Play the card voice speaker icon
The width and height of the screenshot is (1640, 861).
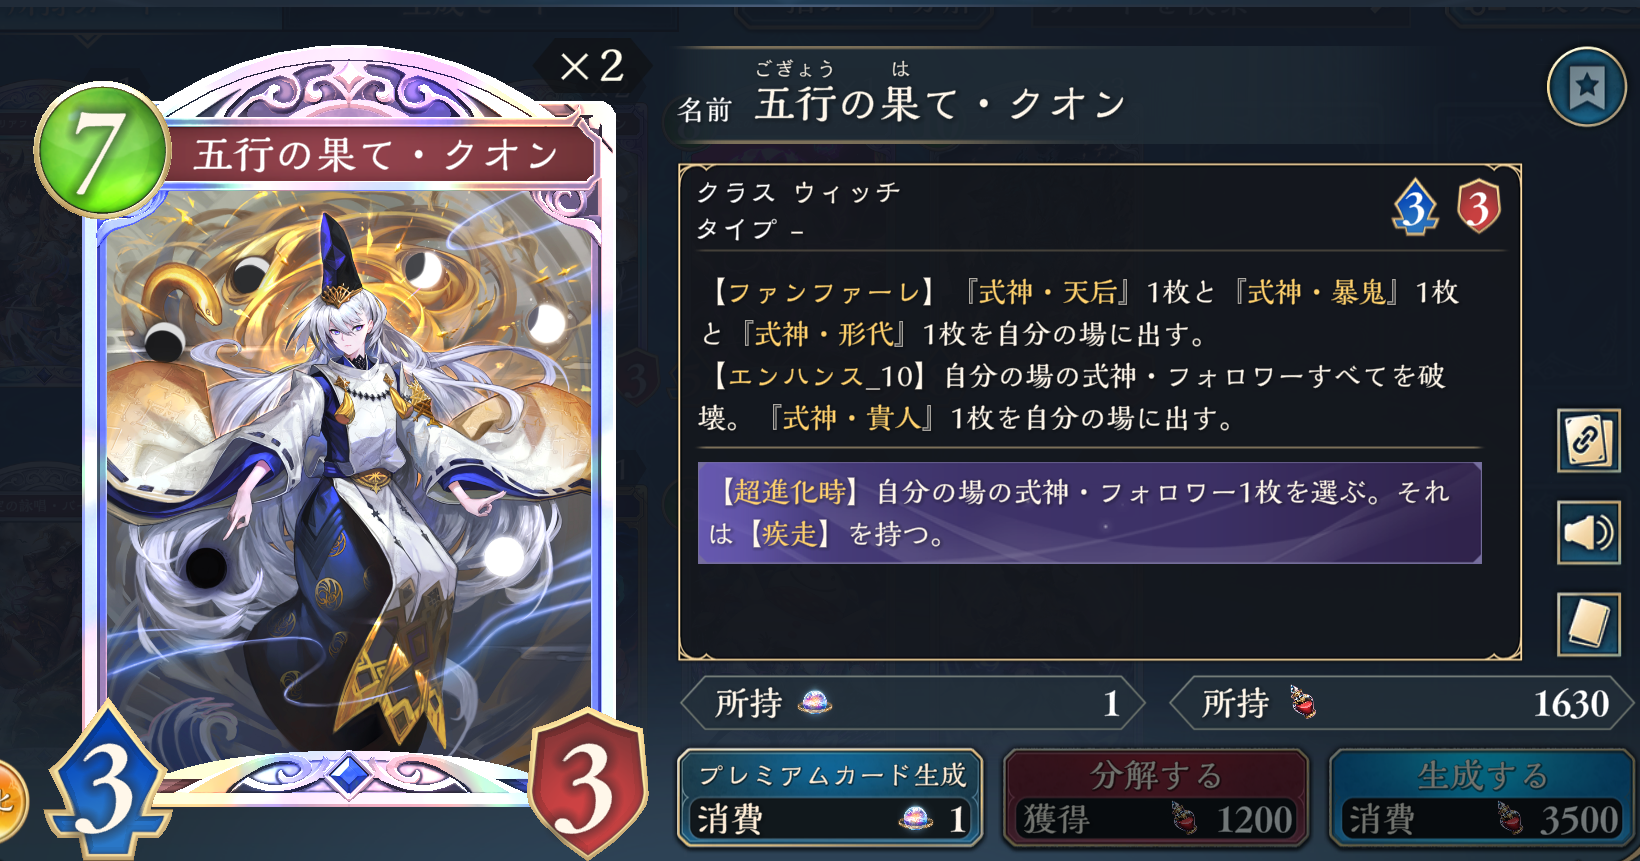[1588, 533]
